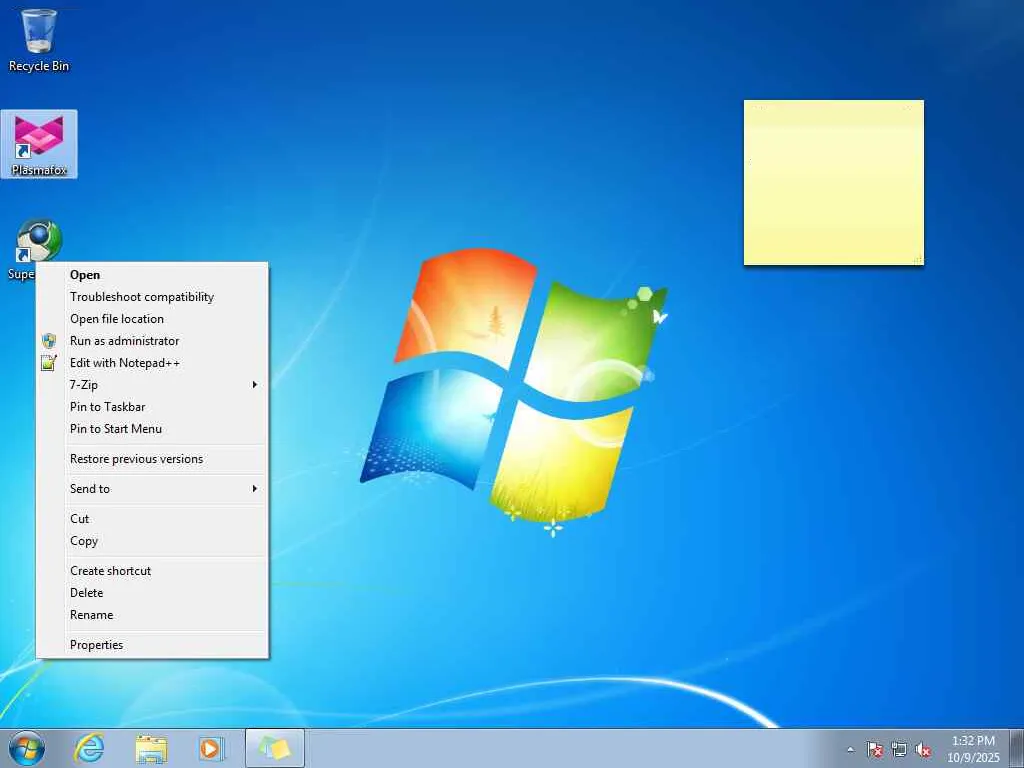This screenshot has height=768, width=1024.
Task: Select the Recycle Bin desktop icon
Action: click(x=39, y=40)
